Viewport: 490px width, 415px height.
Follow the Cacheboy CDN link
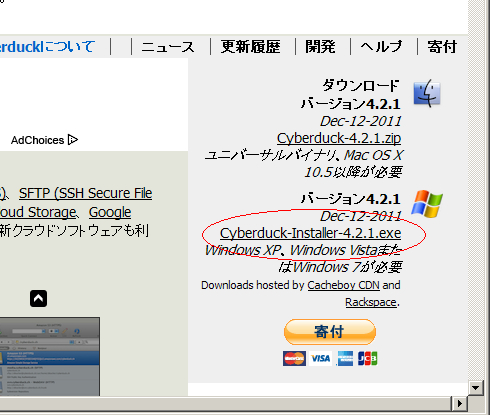point(343,285)
